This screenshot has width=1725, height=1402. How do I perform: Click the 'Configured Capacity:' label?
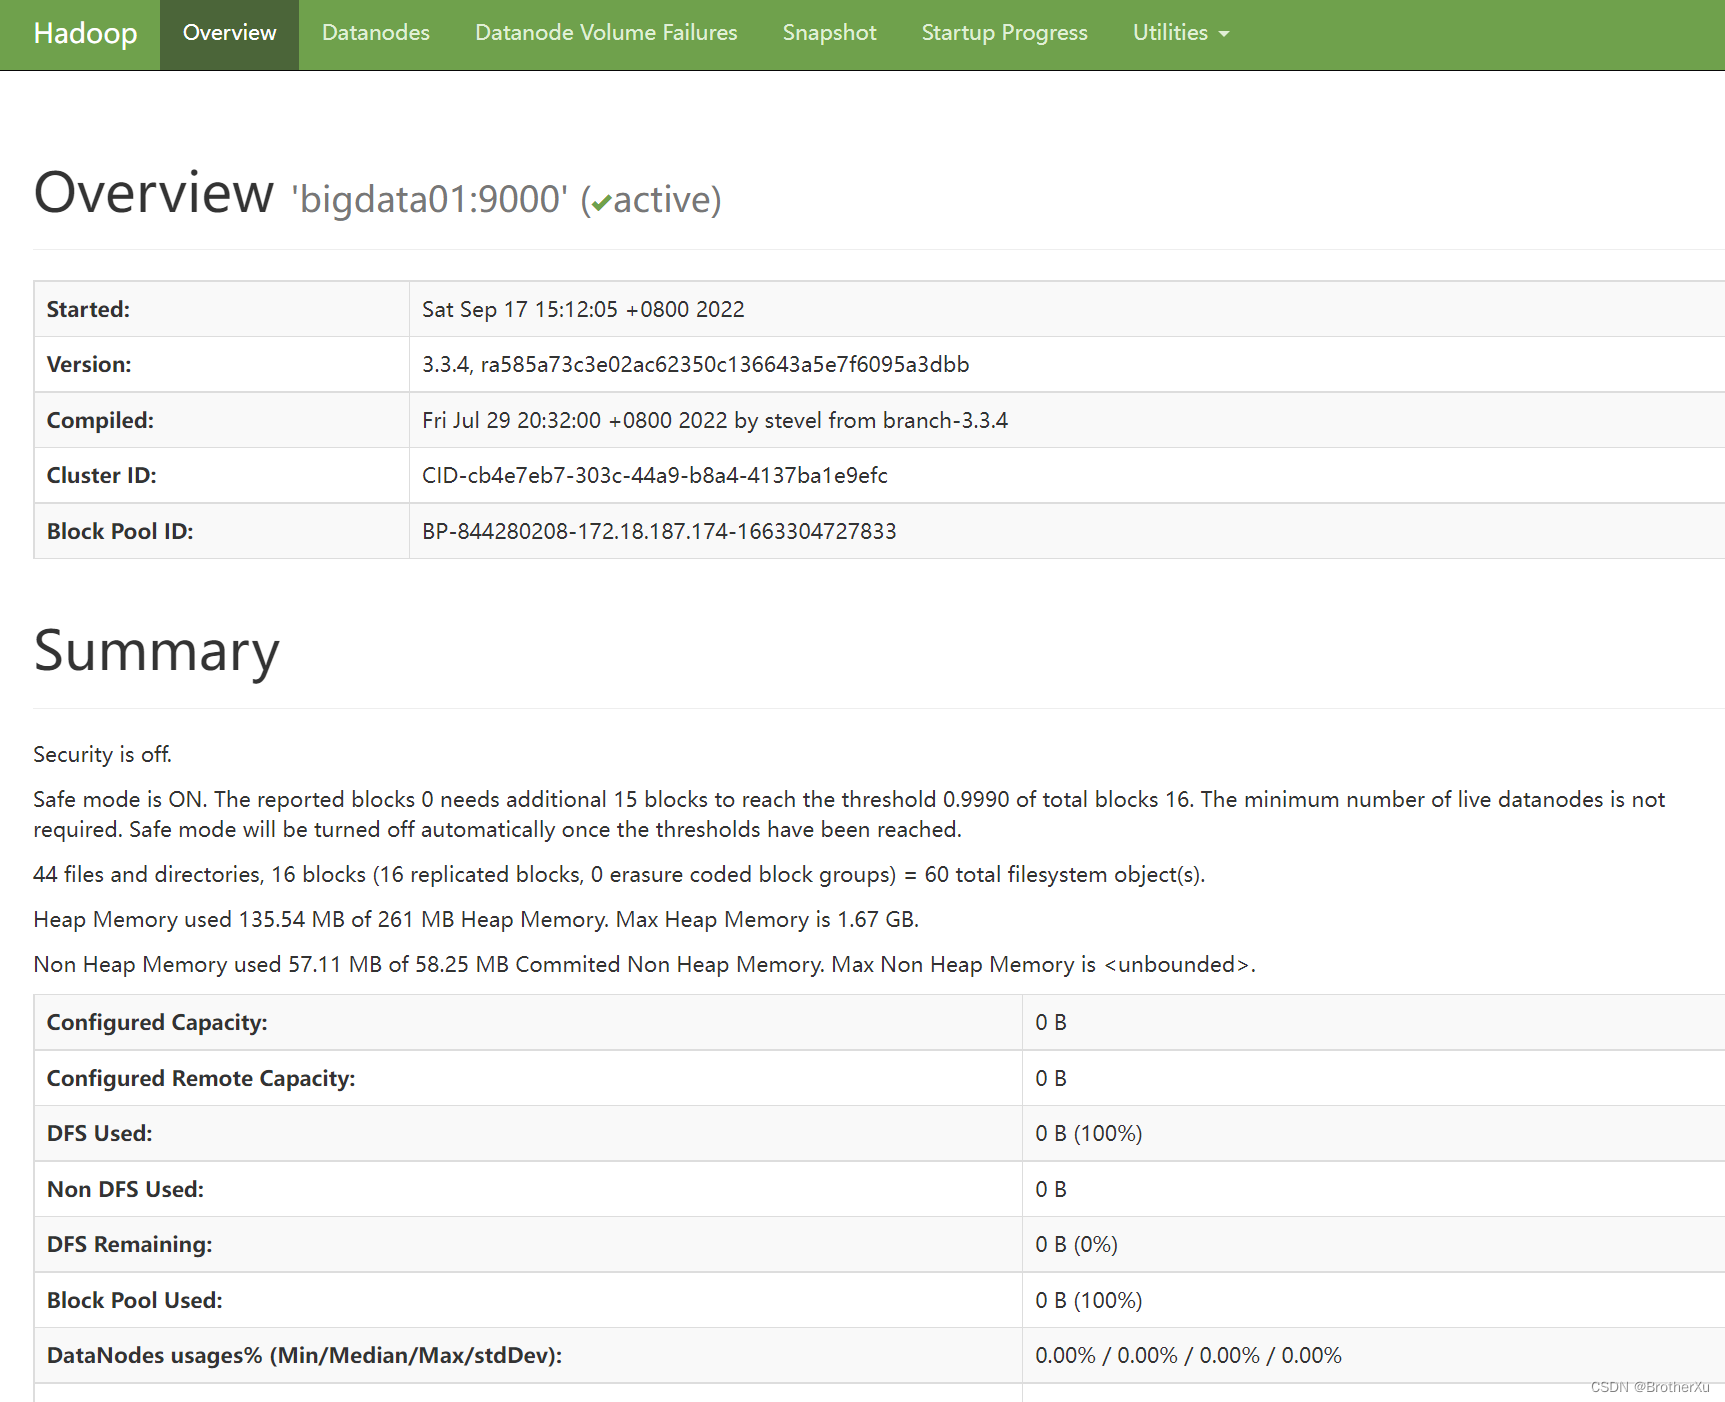coord(157,1022)
